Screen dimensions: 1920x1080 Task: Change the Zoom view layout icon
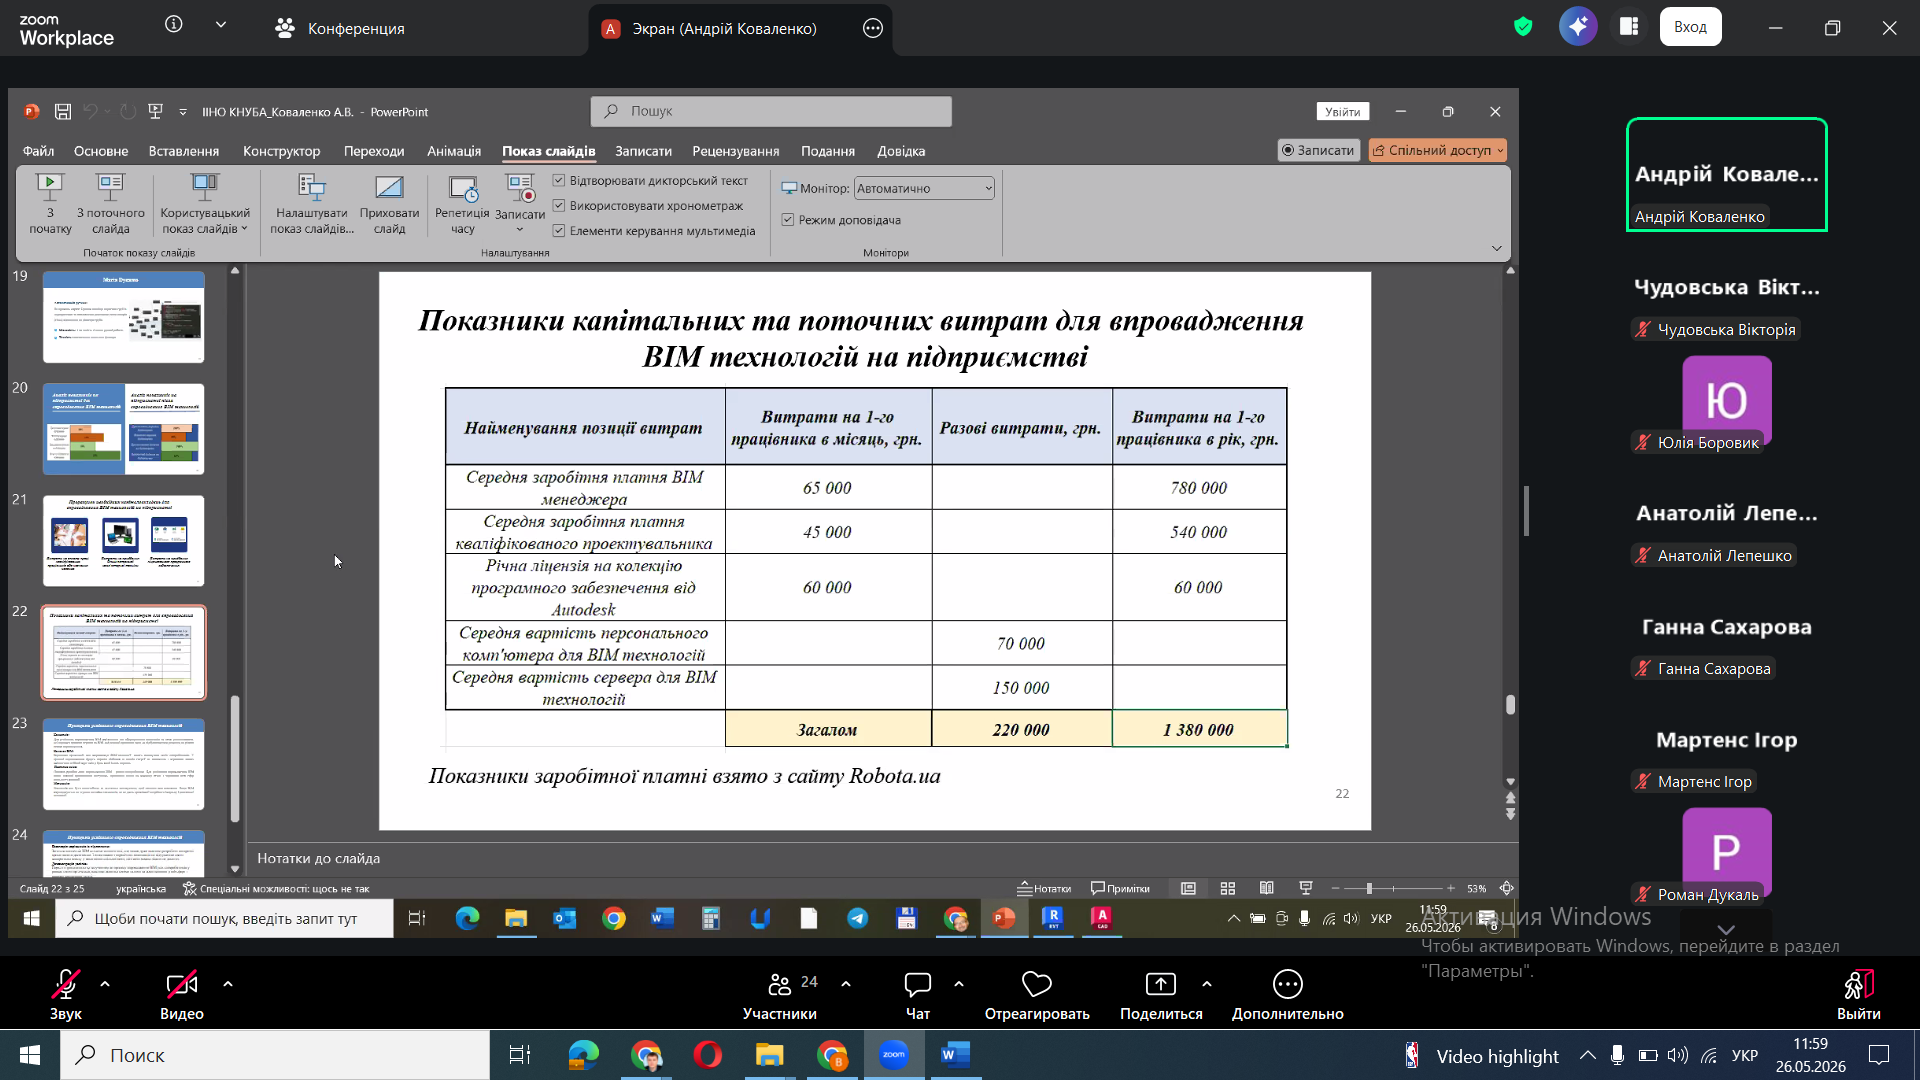[x=1629, y=27]
